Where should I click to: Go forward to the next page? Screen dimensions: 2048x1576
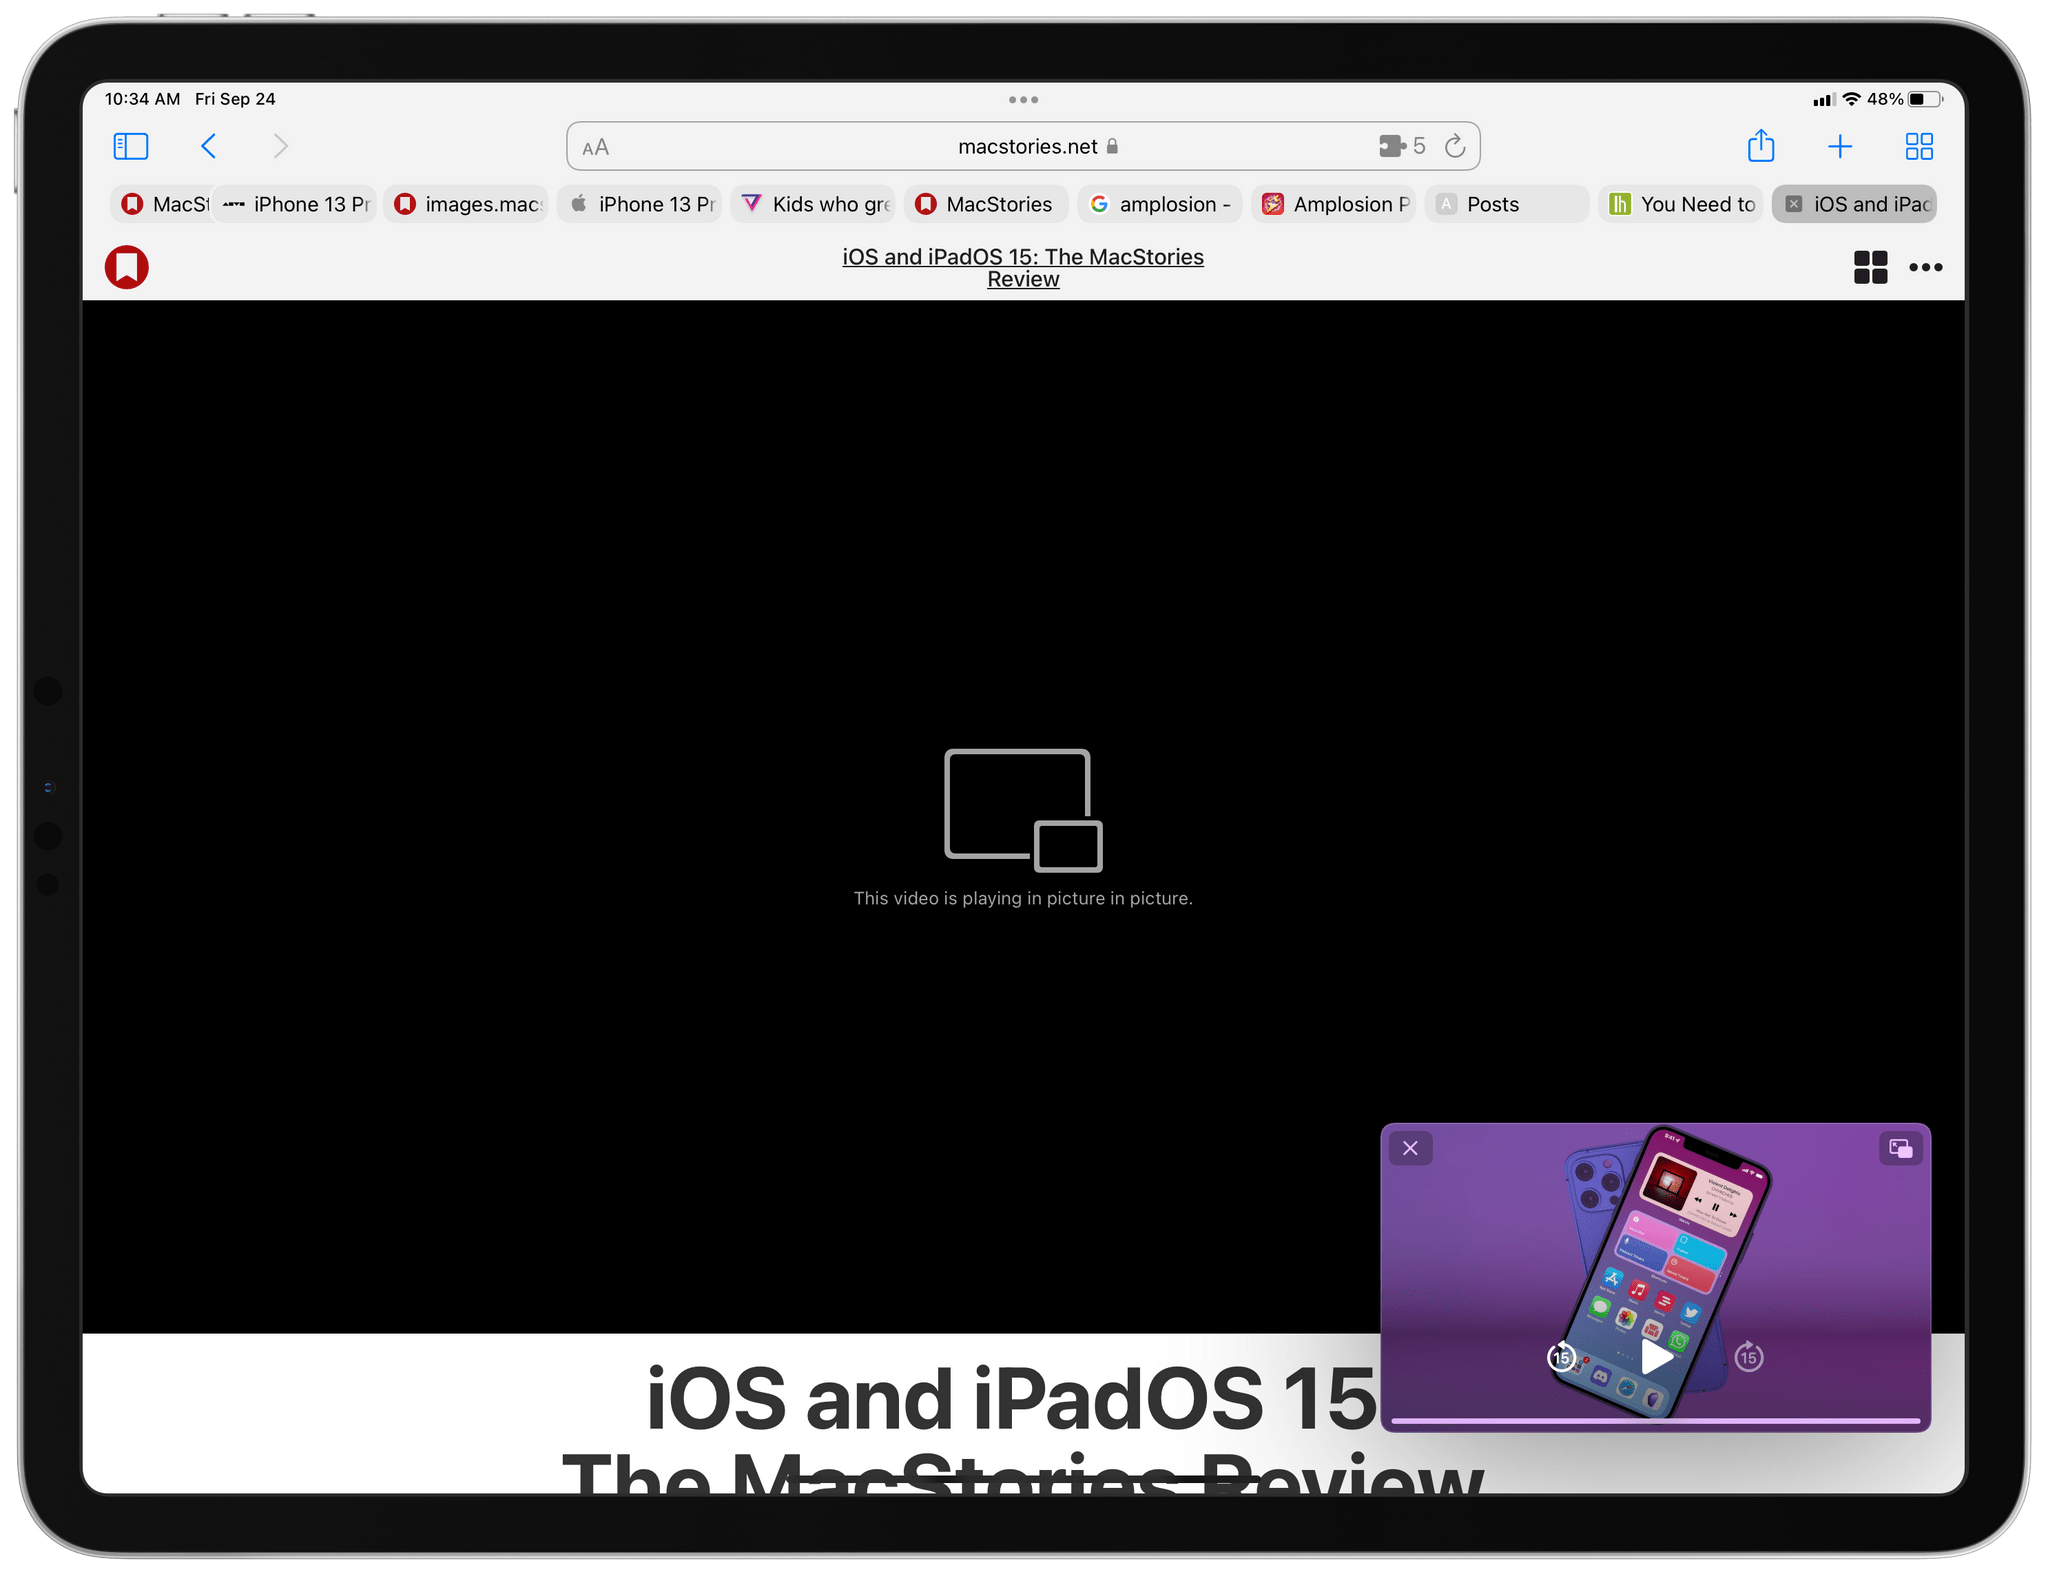point(281,147)
